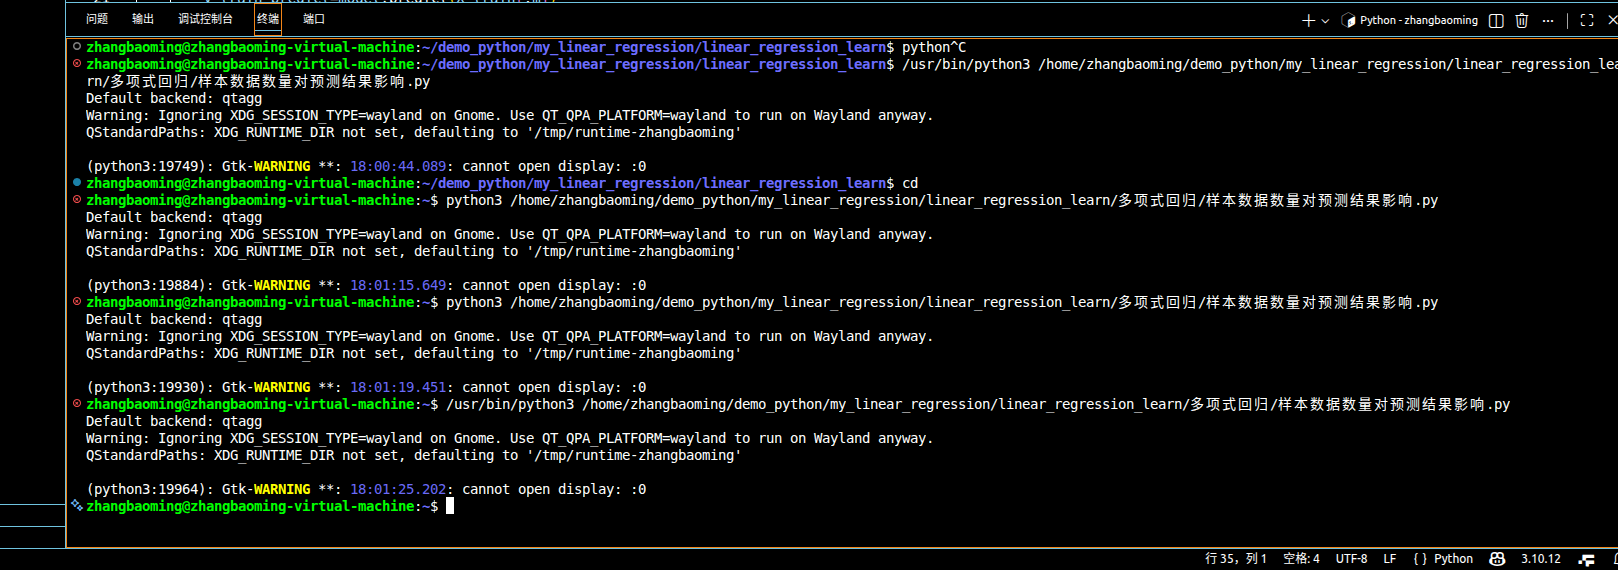This screenshot has width=1618, height=570.
Task: Click the command decoration next to python^C
Action: (77, 47)
